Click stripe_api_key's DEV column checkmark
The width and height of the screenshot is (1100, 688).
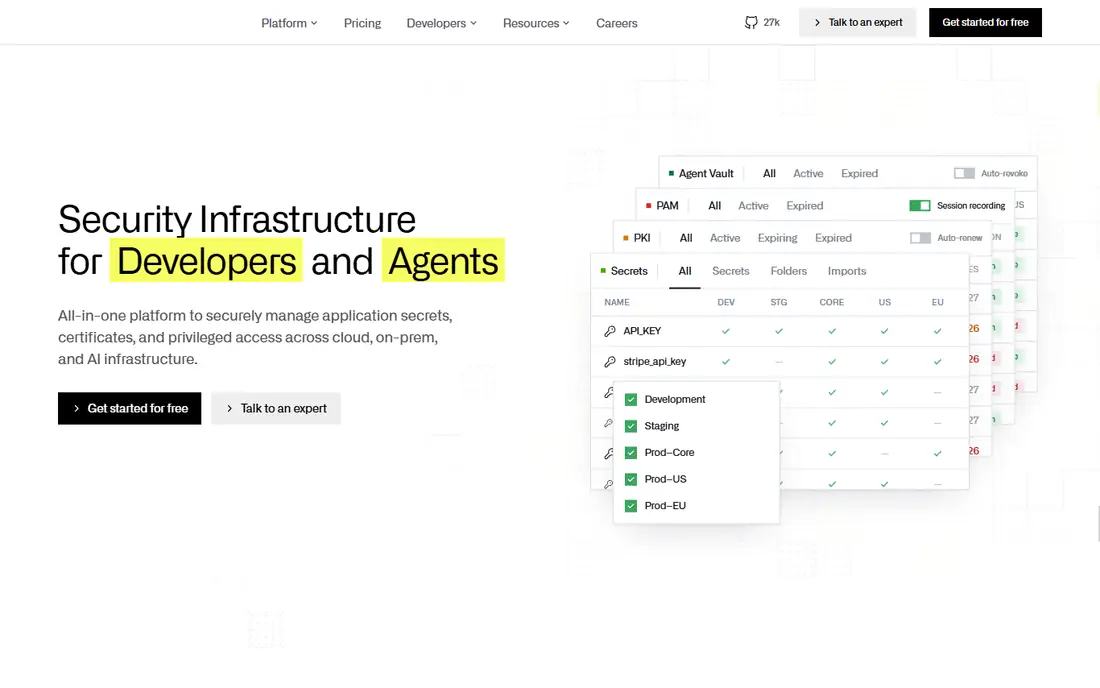(726, 362)
